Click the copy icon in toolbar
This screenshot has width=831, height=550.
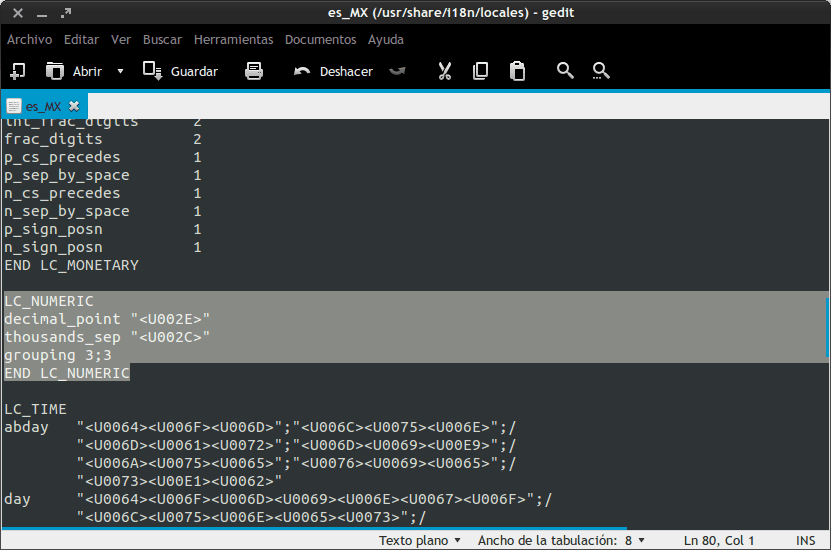[481, 71]
